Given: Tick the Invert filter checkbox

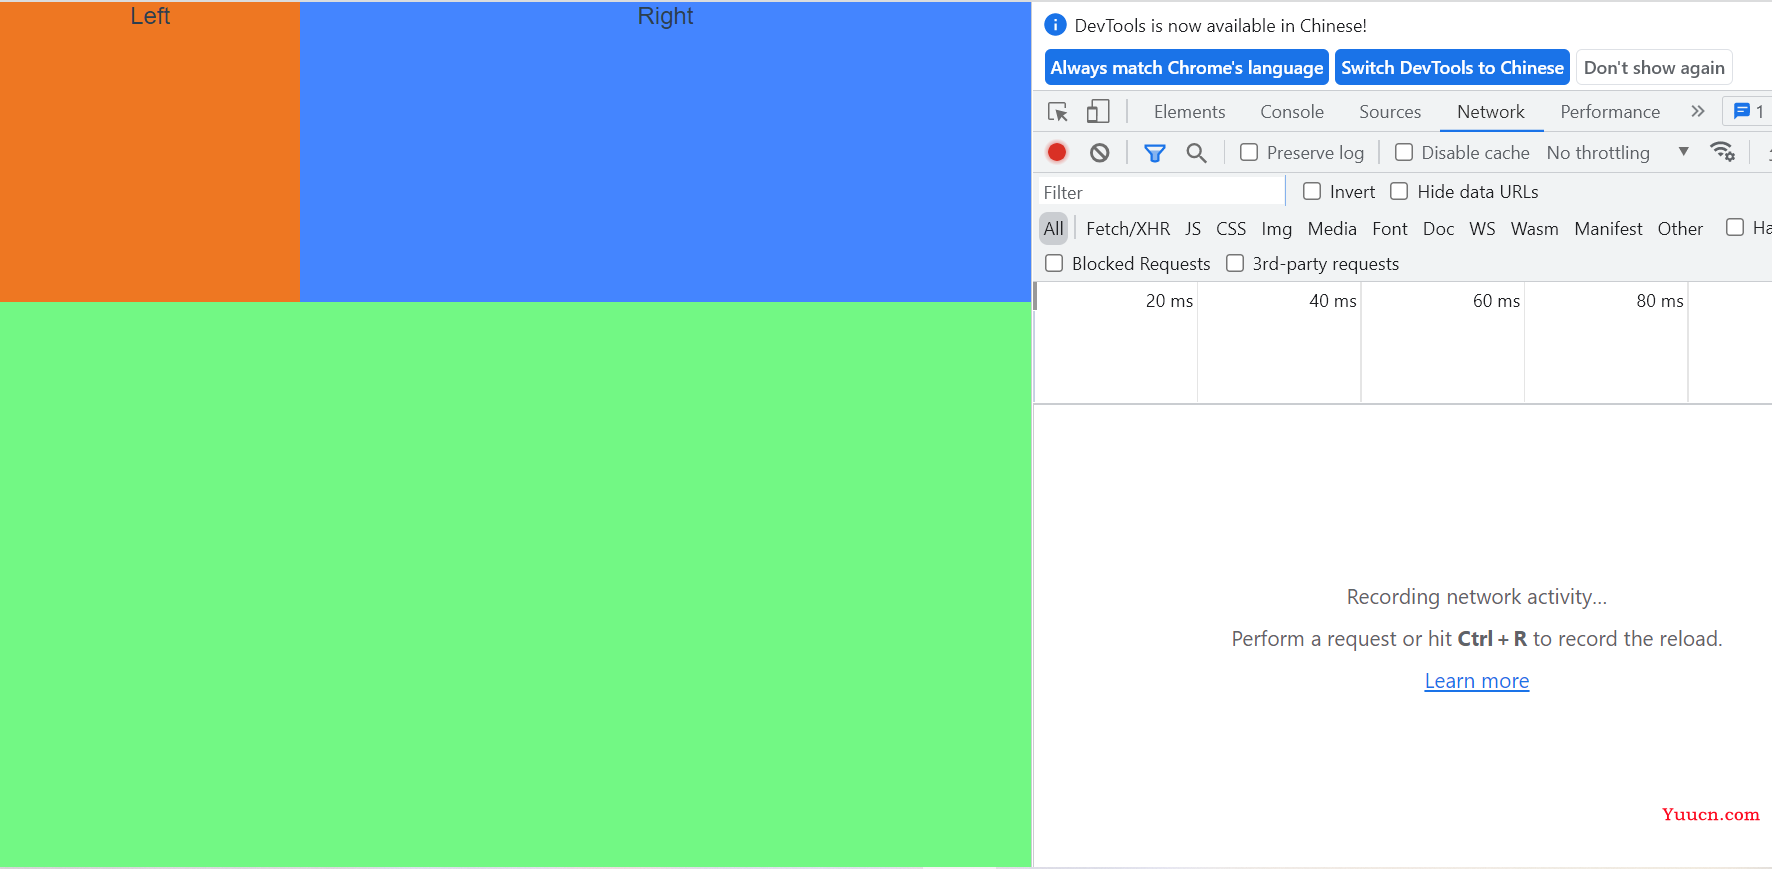Looking at the screenshot, I should pyautogui.click(x=1312, y=191).
